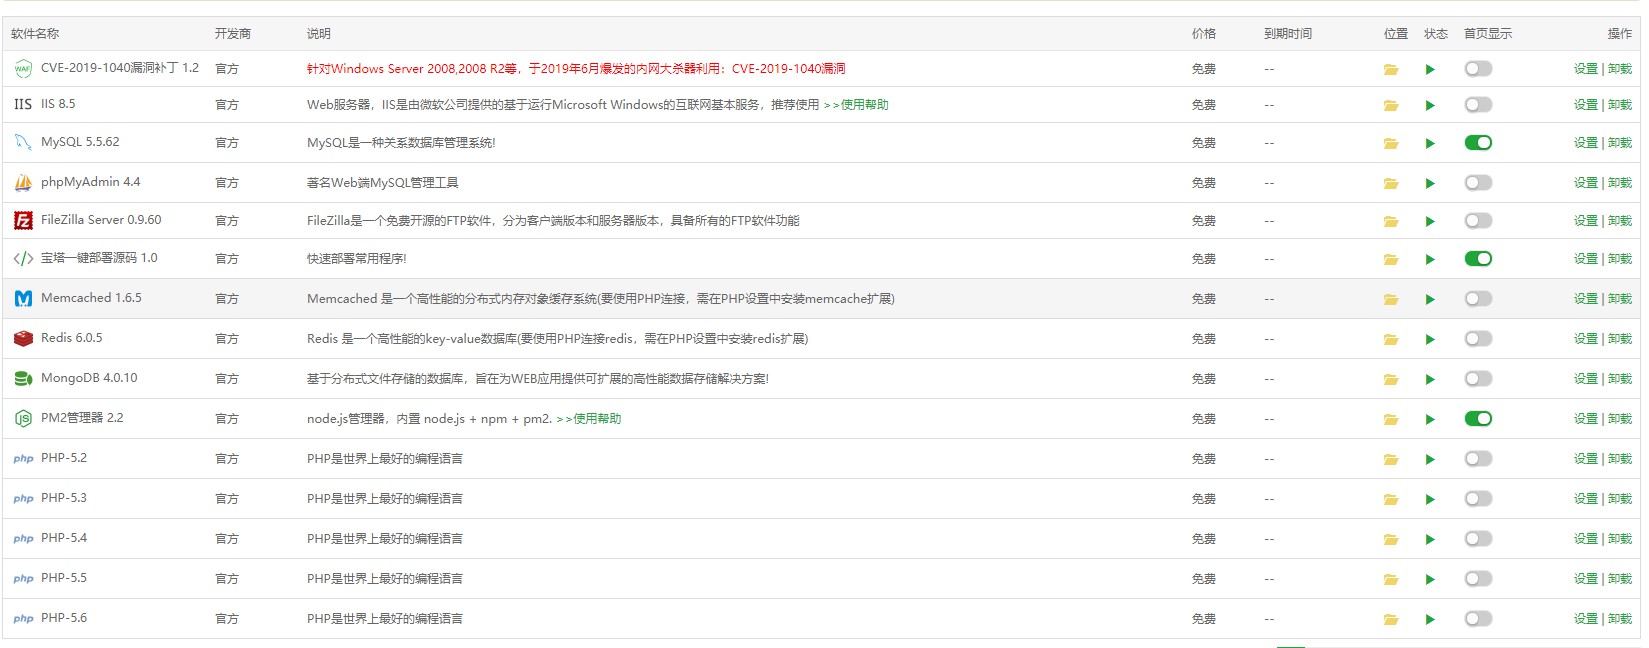Select the phpMyAdmin 4.4 software name
The height and width of the screenshot is (648, 1649).
coord(91,182)
